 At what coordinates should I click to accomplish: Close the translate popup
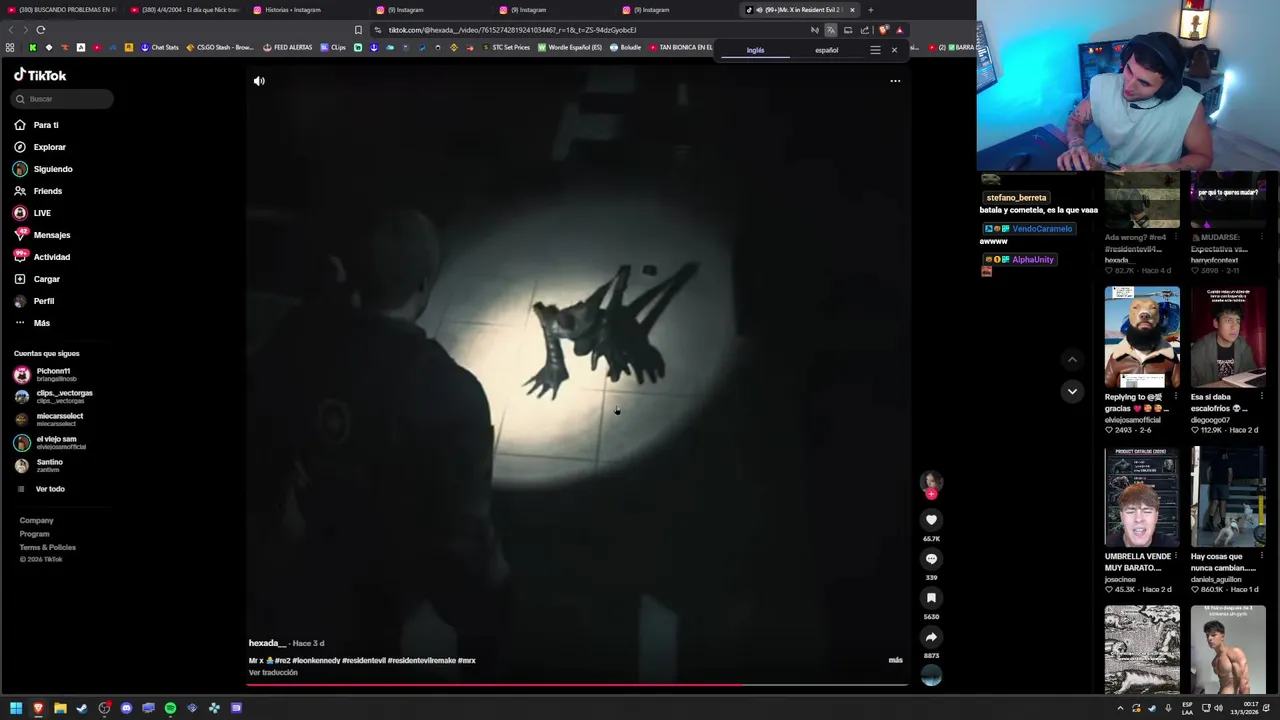(894, 50)
